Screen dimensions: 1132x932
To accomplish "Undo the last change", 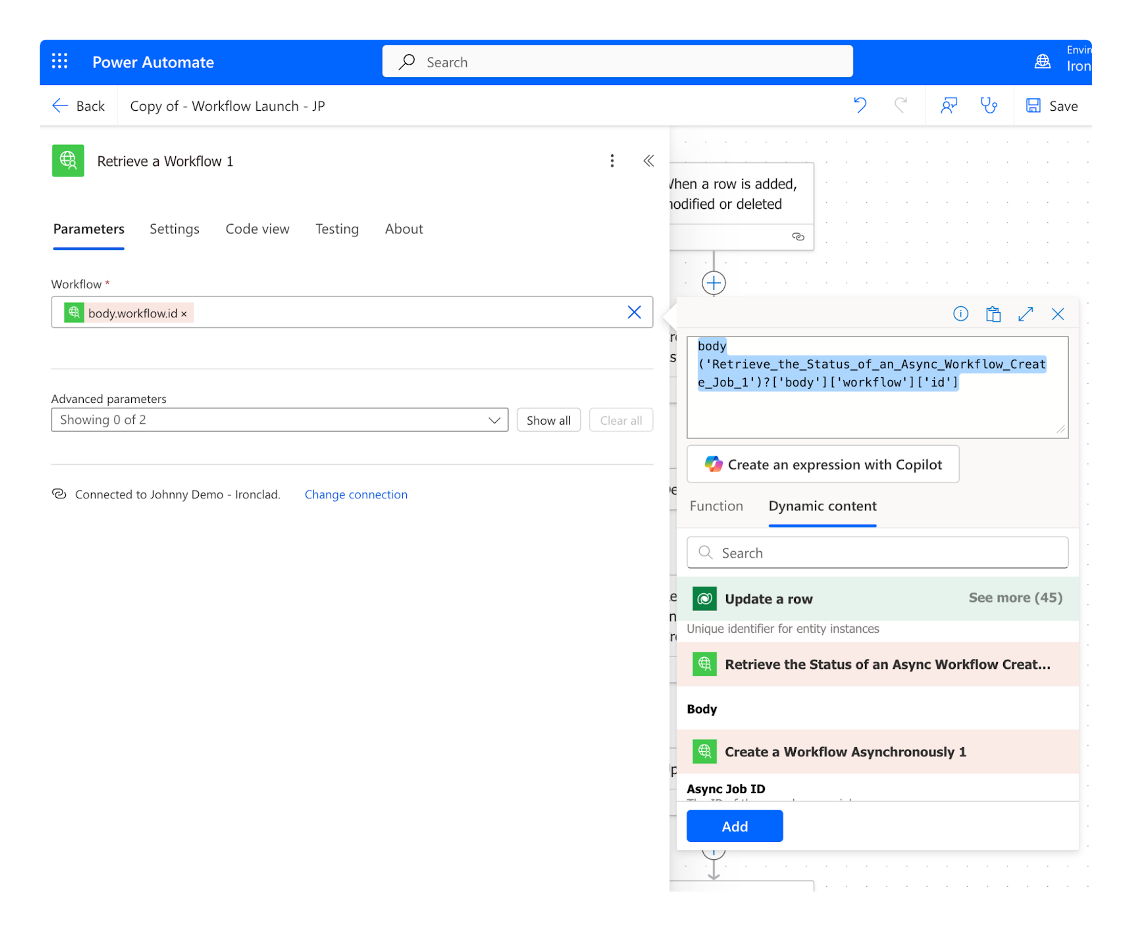I will click(x=860, y=105).
